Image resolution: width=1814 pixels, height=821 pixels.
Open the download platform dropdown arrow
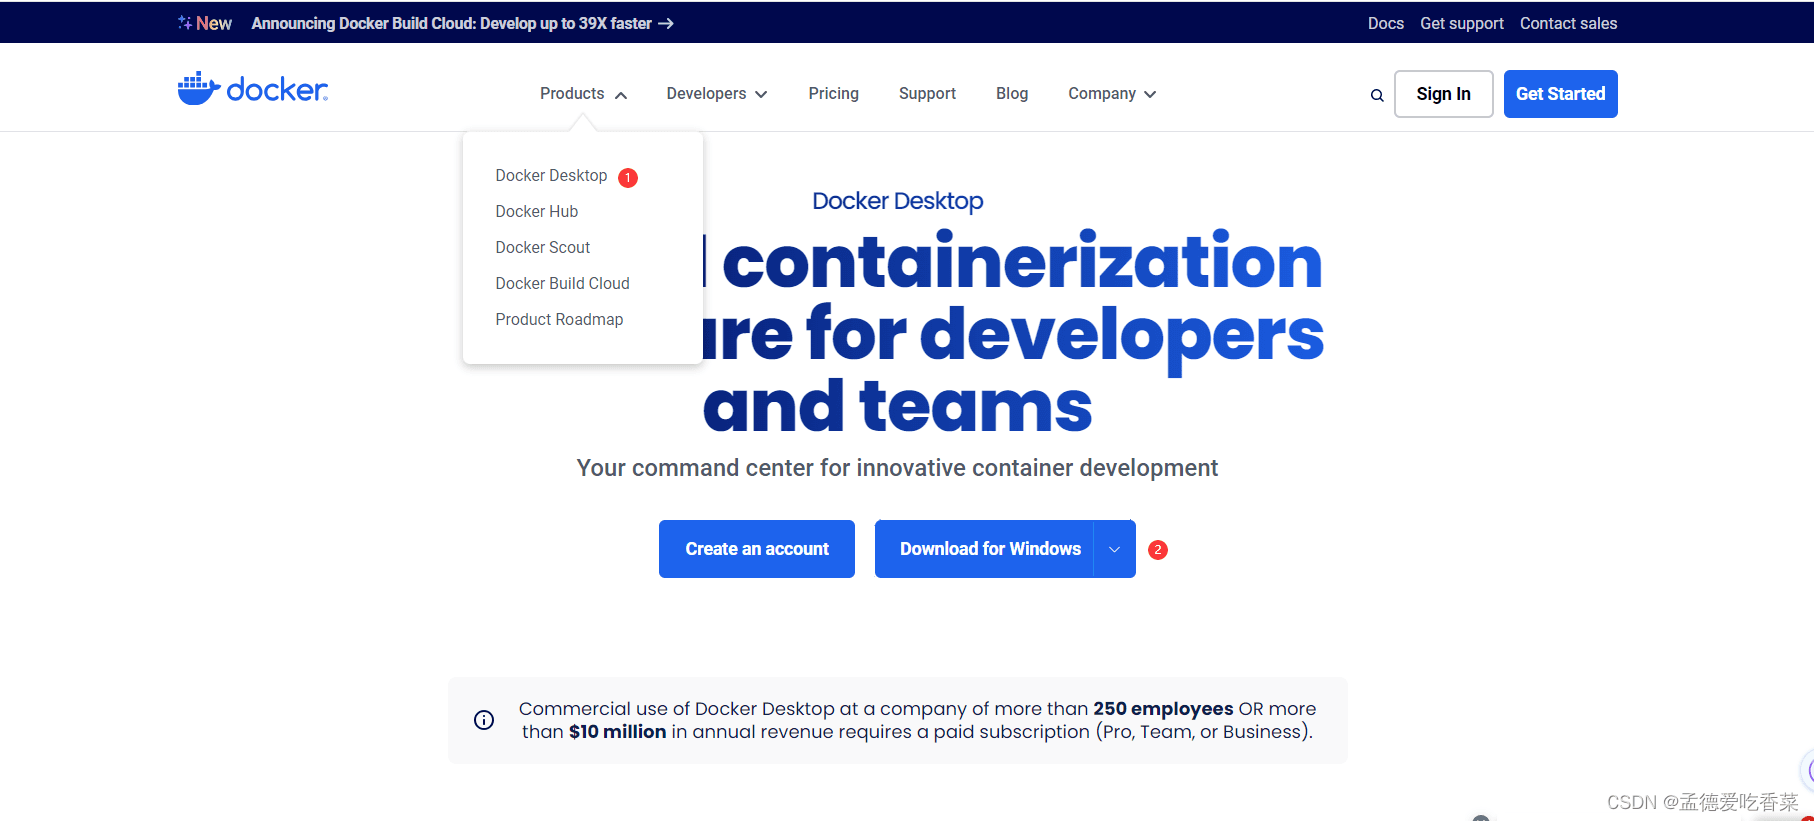(x=1114, y=549)
